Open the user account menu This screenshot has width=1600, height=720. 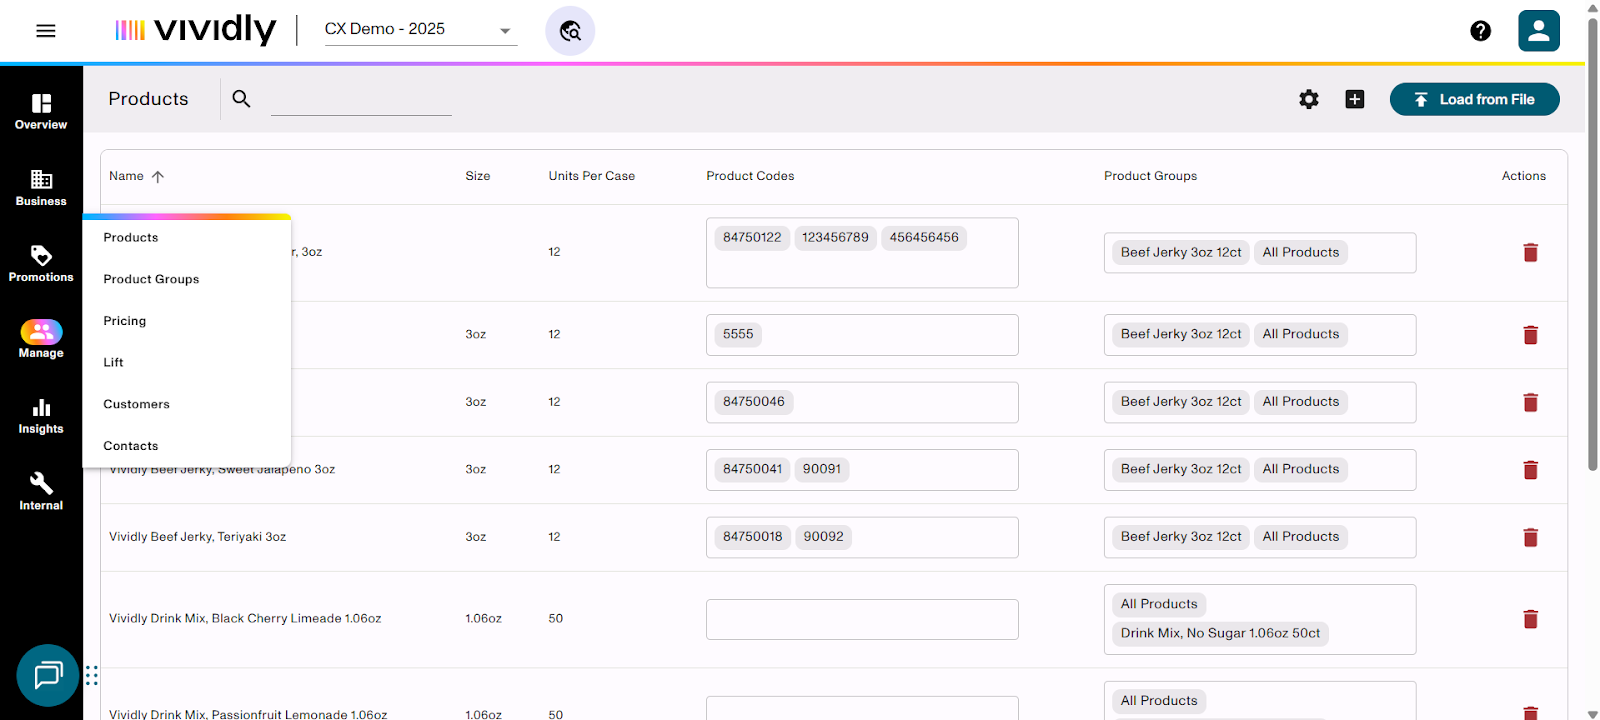coord(1538,31)
